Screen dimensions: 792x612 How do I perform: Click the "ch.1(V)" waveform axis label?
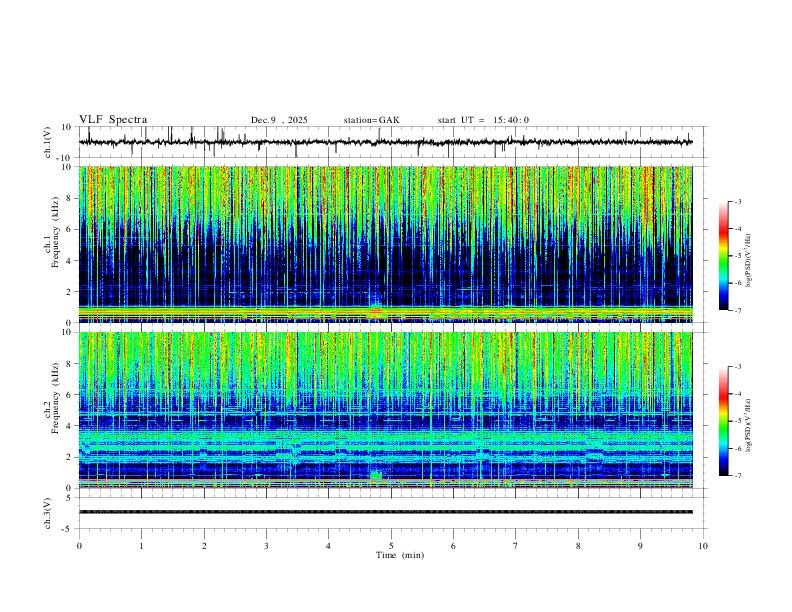[48, 142]
